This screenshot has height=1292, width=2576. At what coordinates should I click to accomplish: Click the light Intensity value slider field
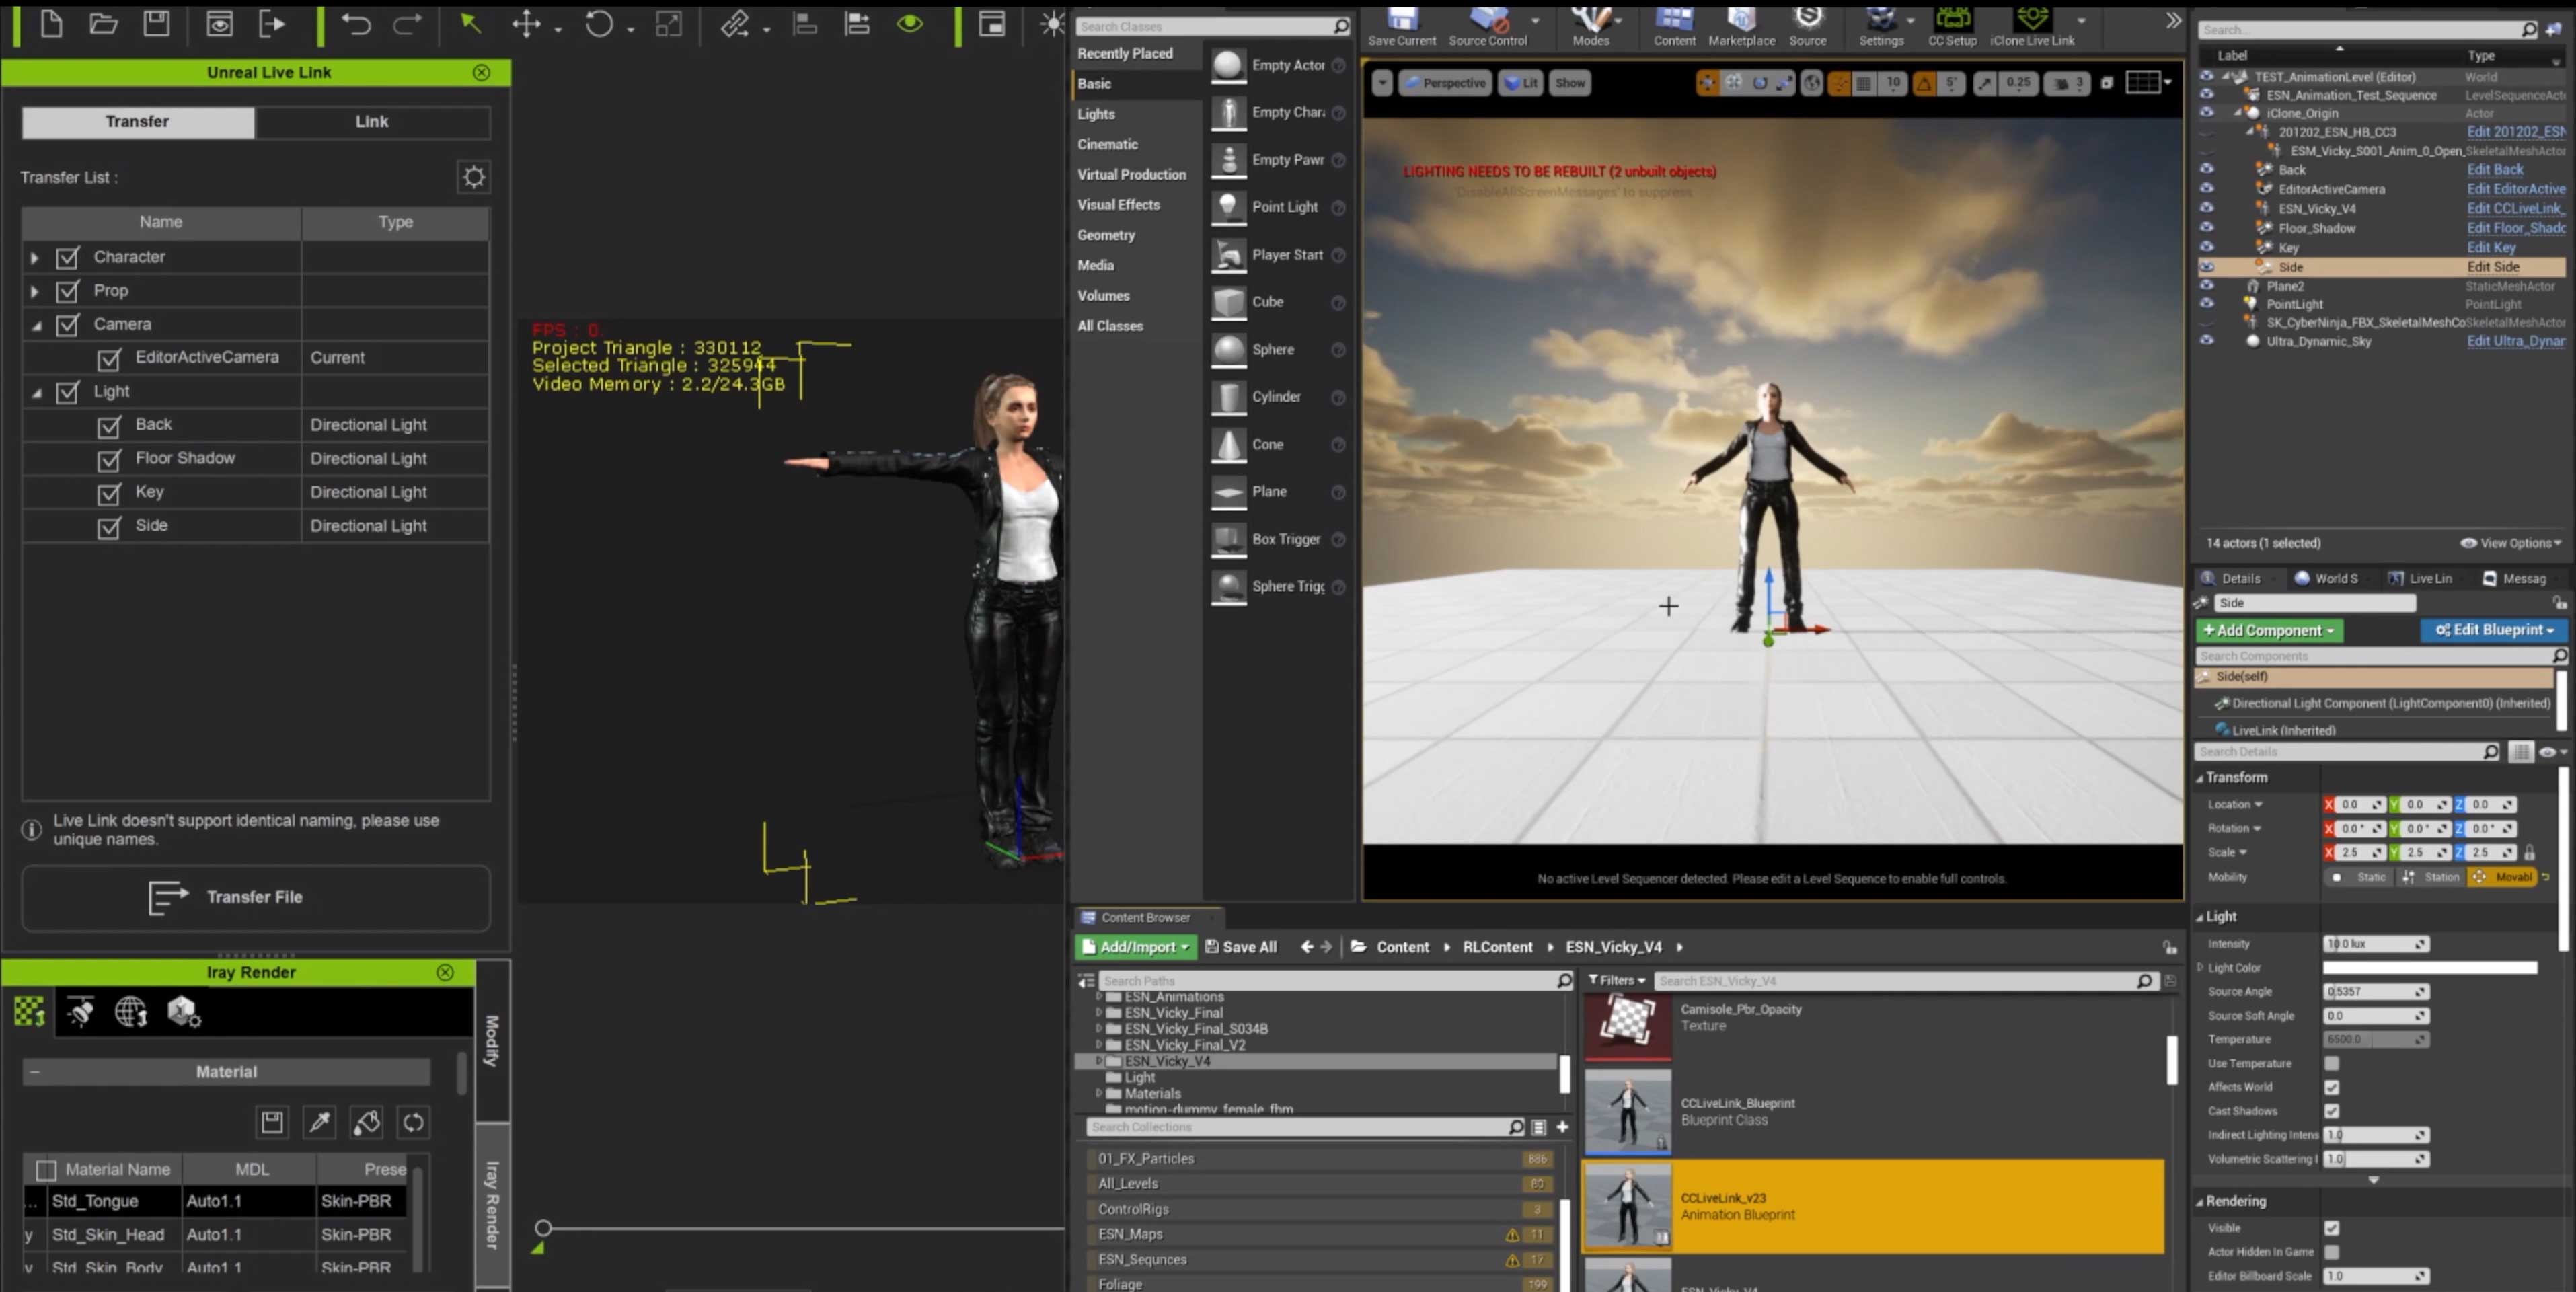(x=2375, y=943)
